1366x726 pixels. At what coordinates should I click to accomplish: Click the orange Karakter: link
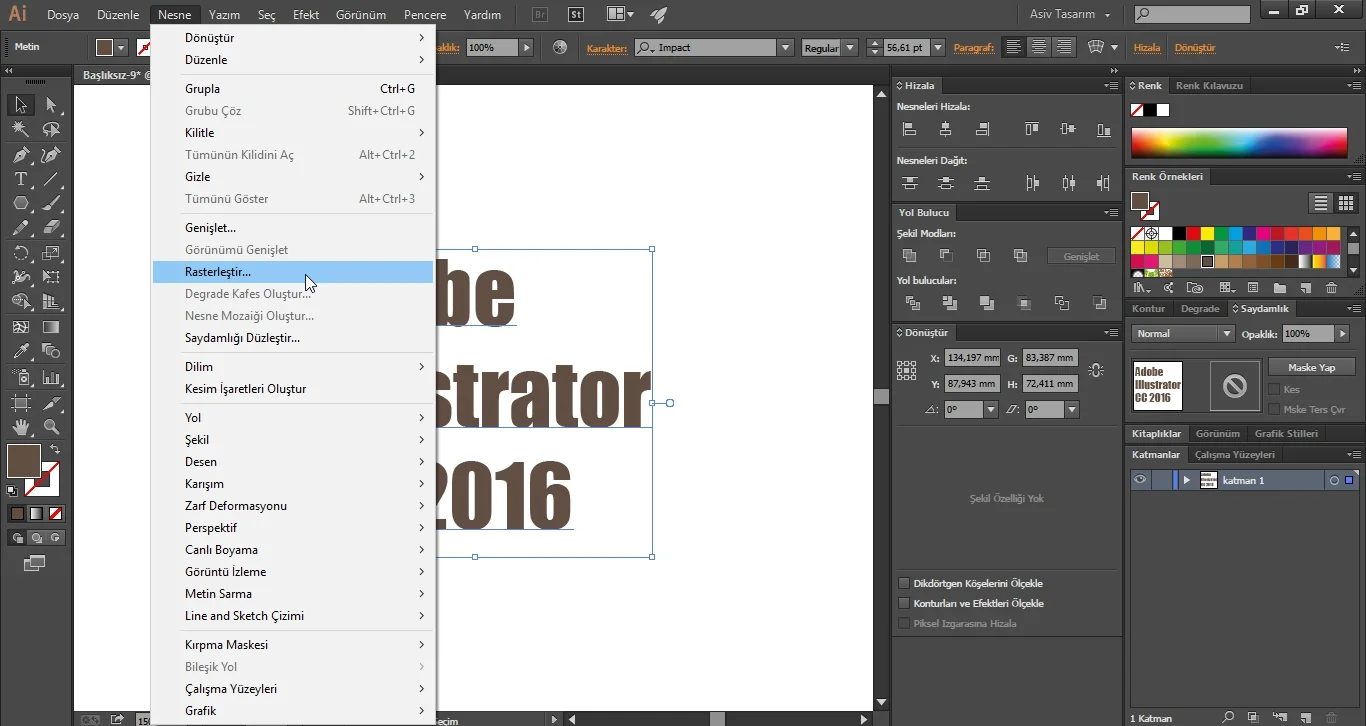pyautogui.click(x=606, y=47)
